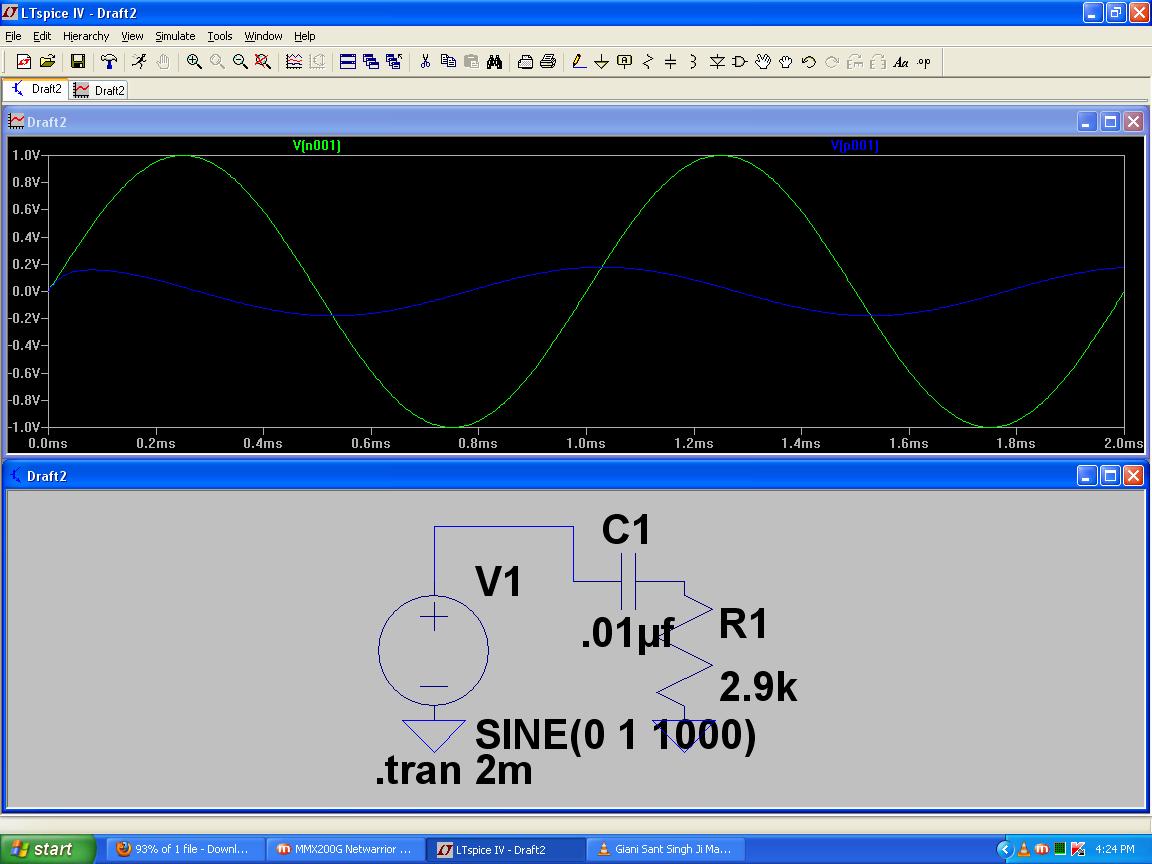
Task: Open the Windows start menu
Action: 48,849
